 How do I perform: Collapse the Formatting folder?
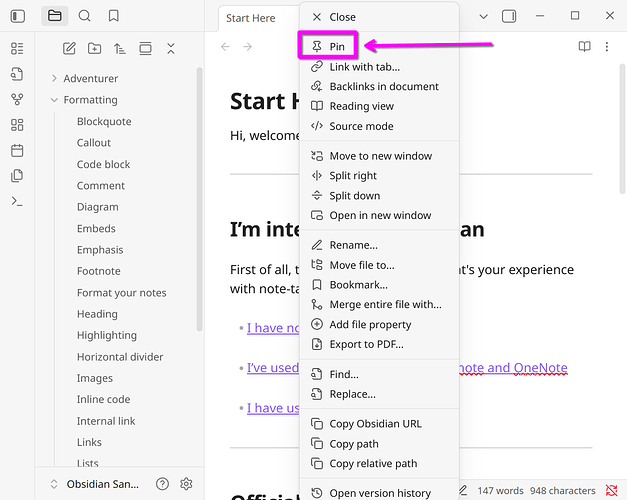coord(54,100)
